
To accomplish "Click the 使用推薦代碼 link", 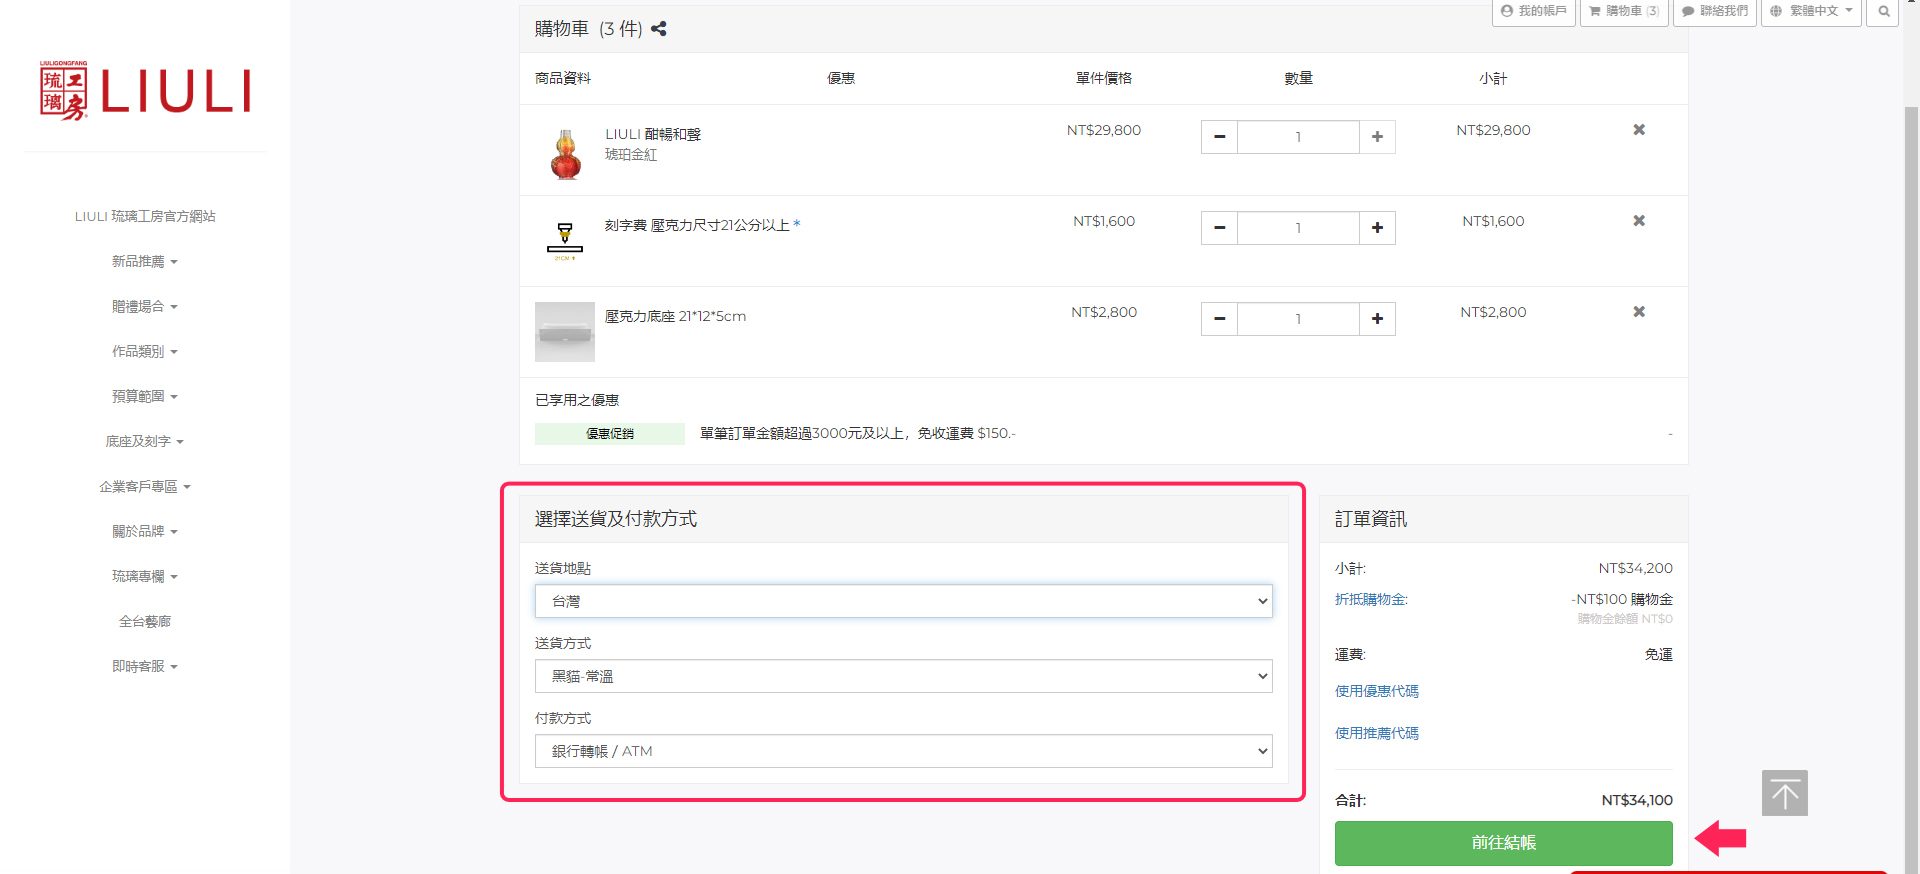I will [x=1377, y=733].
